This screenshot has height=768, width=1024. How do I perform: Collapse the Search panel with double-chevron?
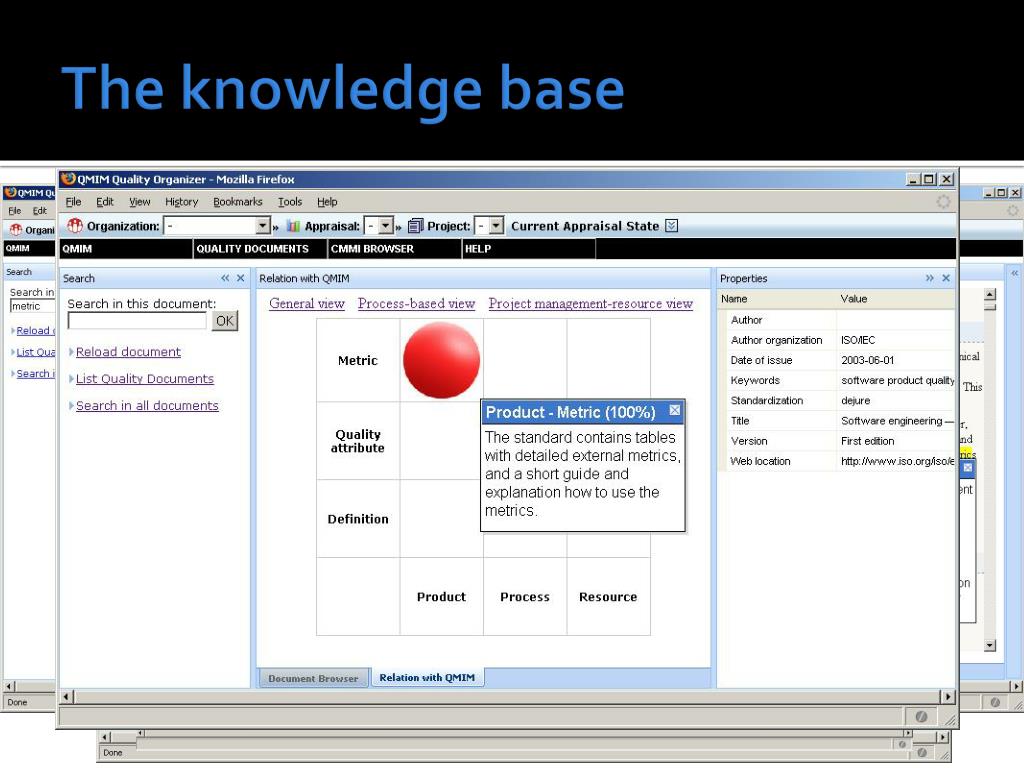click(225, 278)
